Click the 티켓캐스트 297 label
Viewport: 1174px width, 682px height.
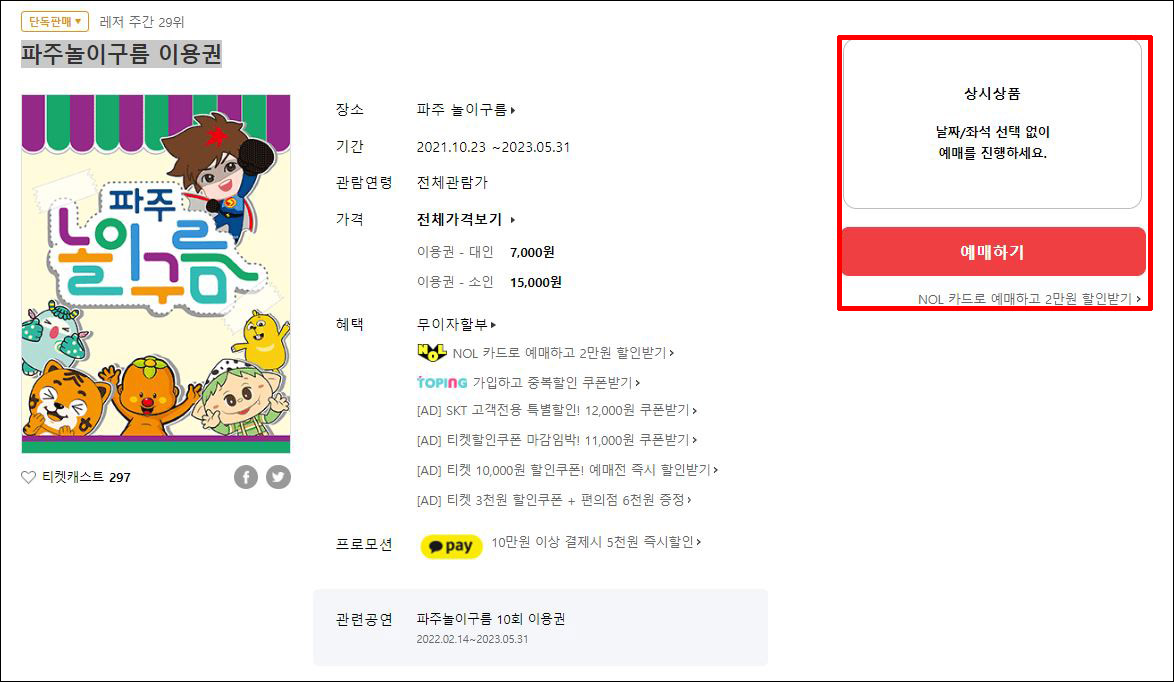[86, 478]
